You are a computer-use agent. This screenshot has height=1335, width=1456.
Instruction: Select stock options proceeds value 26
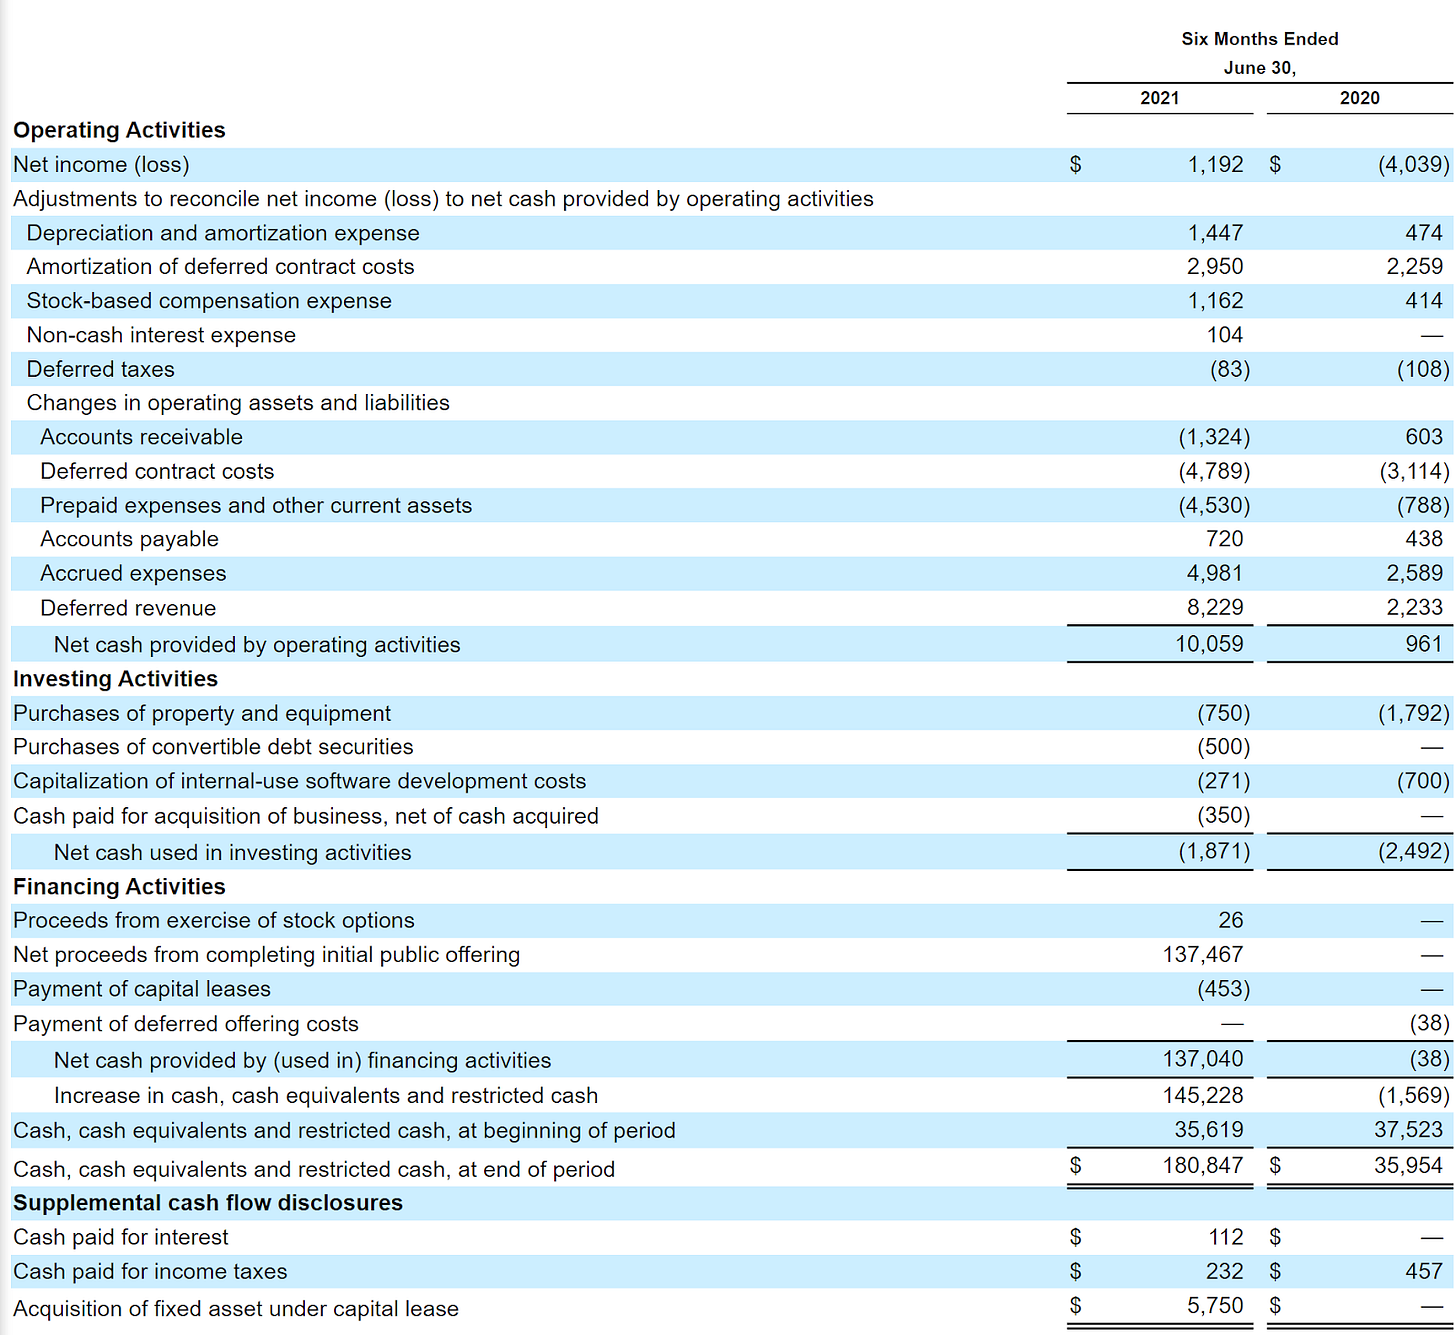click(1231, 920)
